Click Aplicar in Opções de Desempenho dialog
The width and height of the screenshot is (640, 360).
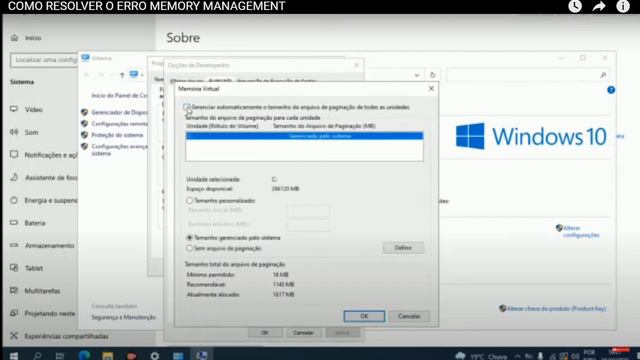[x=342, y=333]
